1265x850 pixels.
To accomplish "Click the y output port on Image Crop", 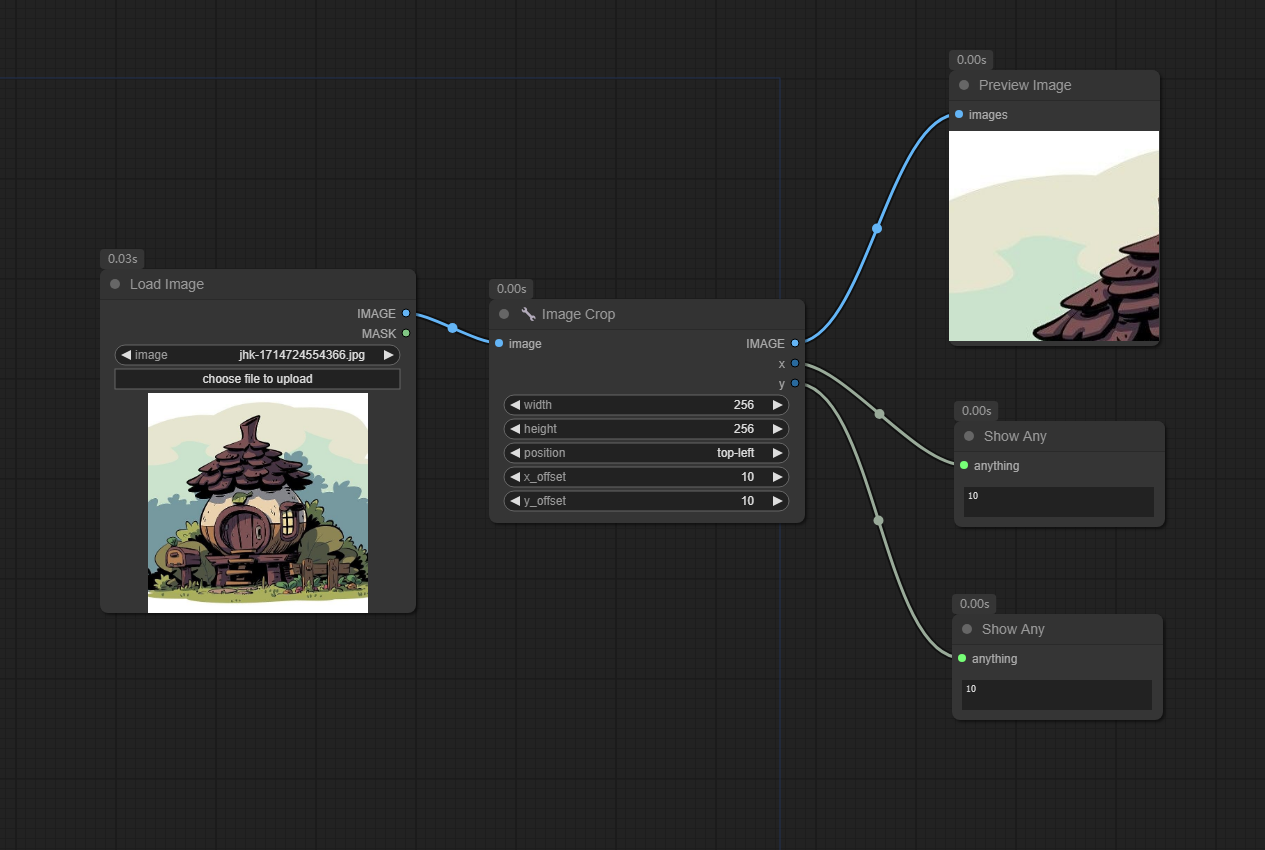I will [x=795, y=383].
